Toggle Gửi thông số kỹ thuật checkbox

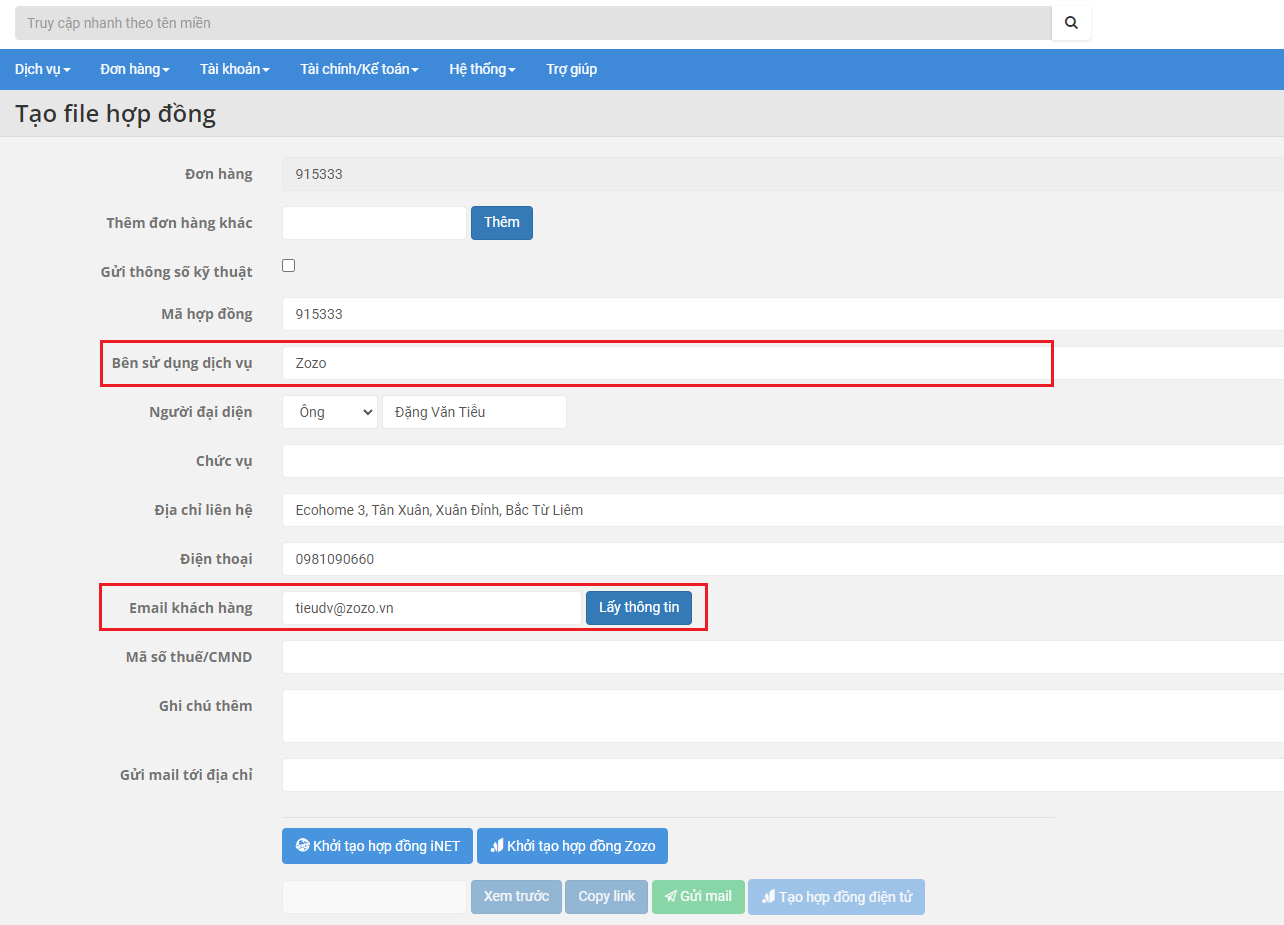[x=289, y=266]
